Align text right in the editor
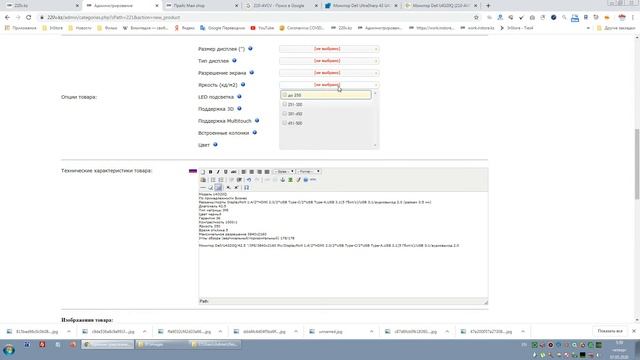 click(x=259, y=172)
